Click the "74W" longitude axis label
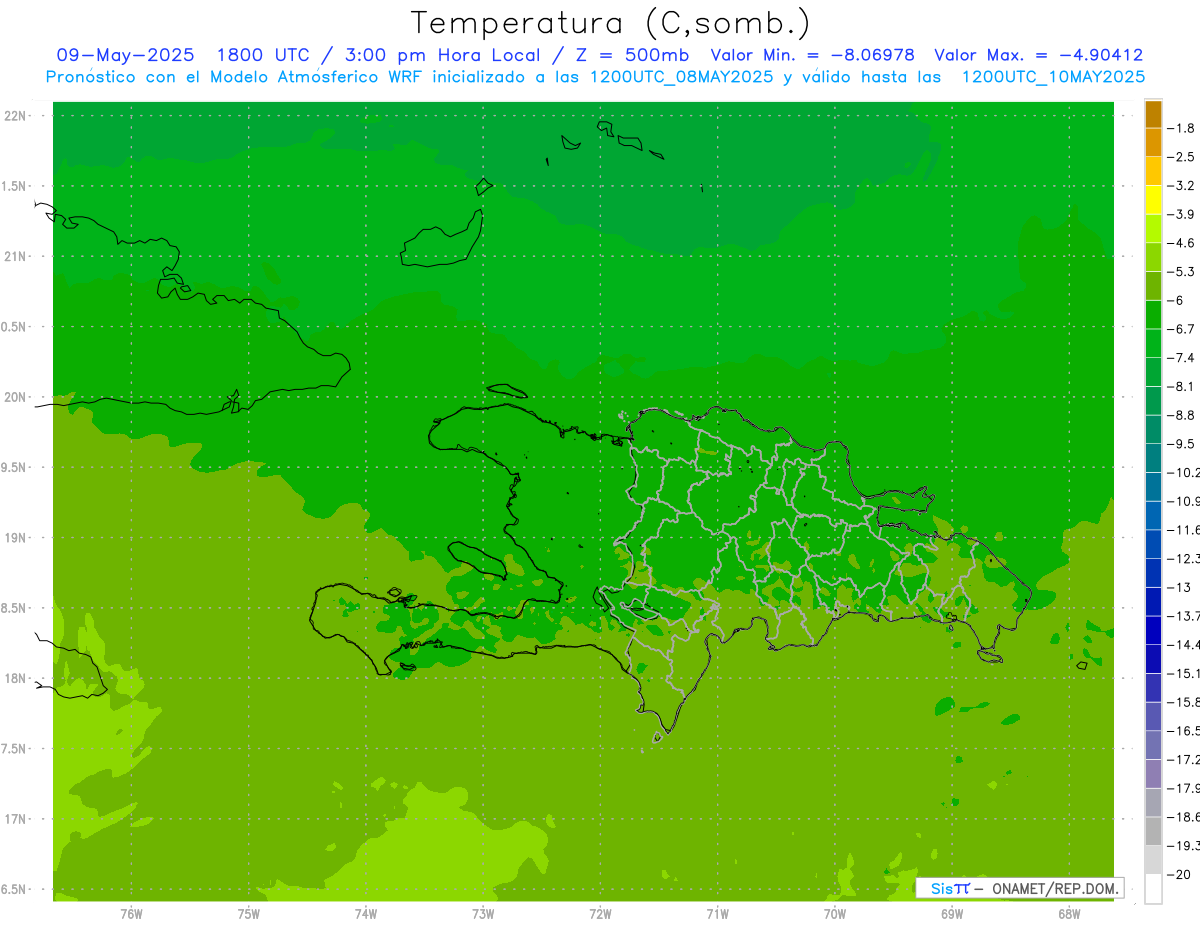1200x927 pixels. (x=366, y=913)
